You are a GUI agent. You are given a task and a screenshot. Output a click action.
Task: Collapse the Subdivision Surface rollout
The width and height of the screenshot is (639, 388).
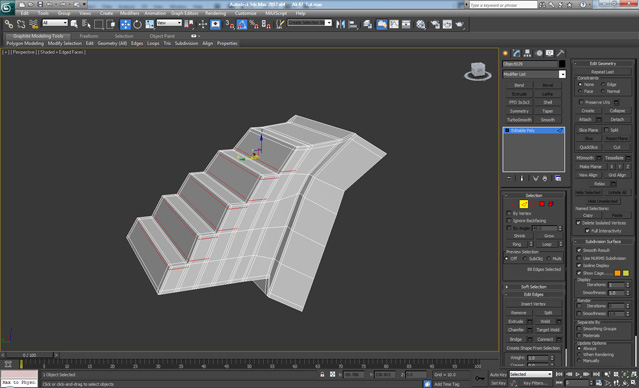pos(603,241)
